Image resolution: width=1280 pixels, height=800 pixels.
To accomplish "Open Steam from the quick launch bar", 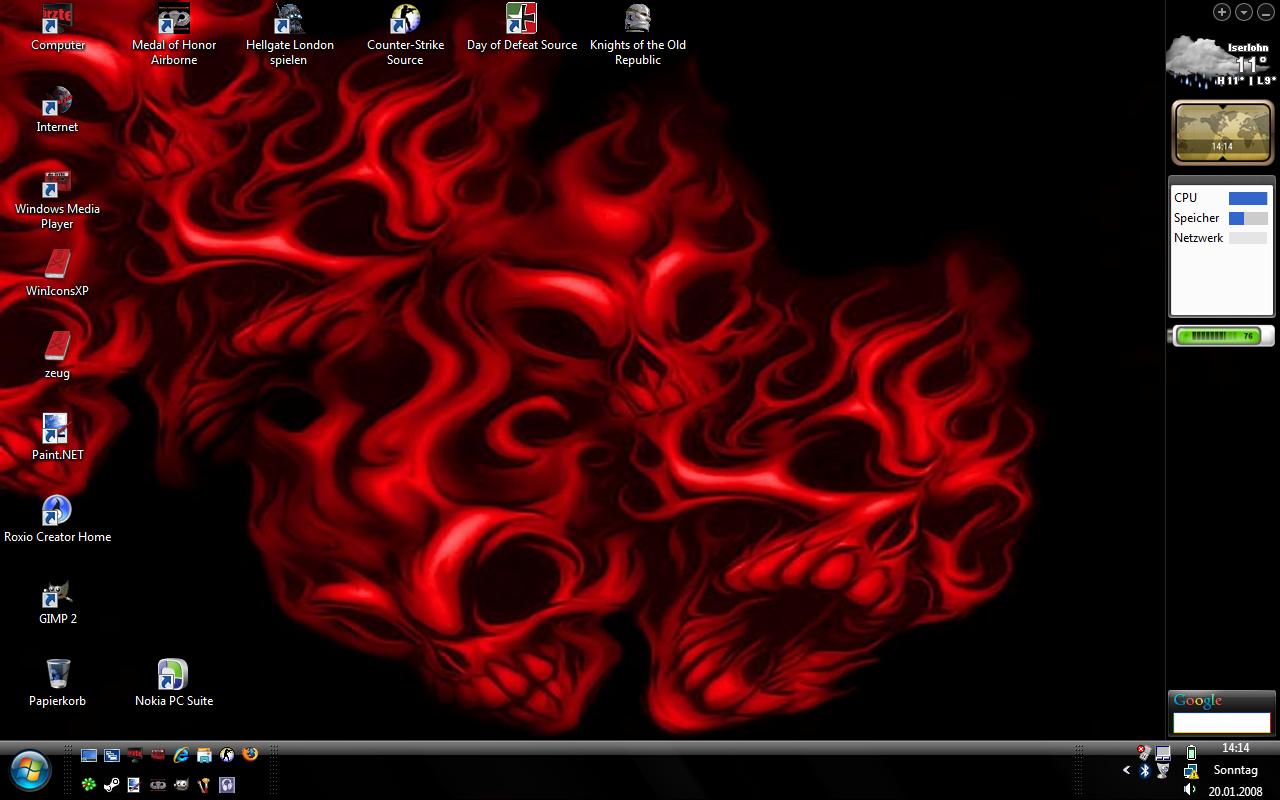I will pyautogui.click(x=112, y=785).
